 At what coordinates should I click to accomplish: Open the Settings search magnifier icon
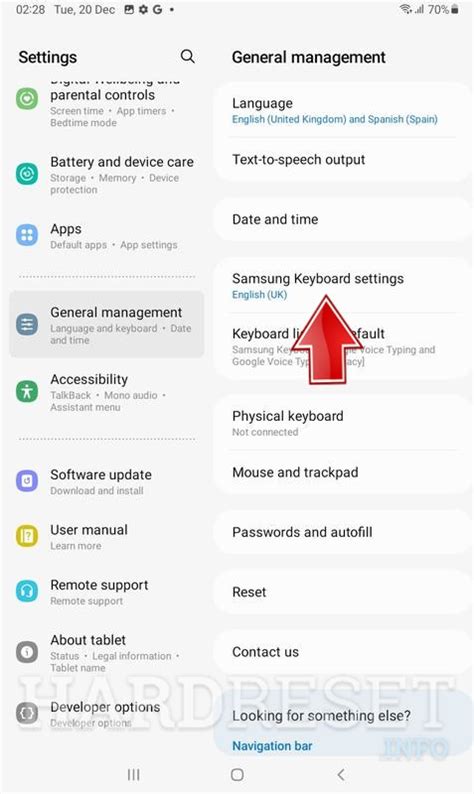(187, 56)
